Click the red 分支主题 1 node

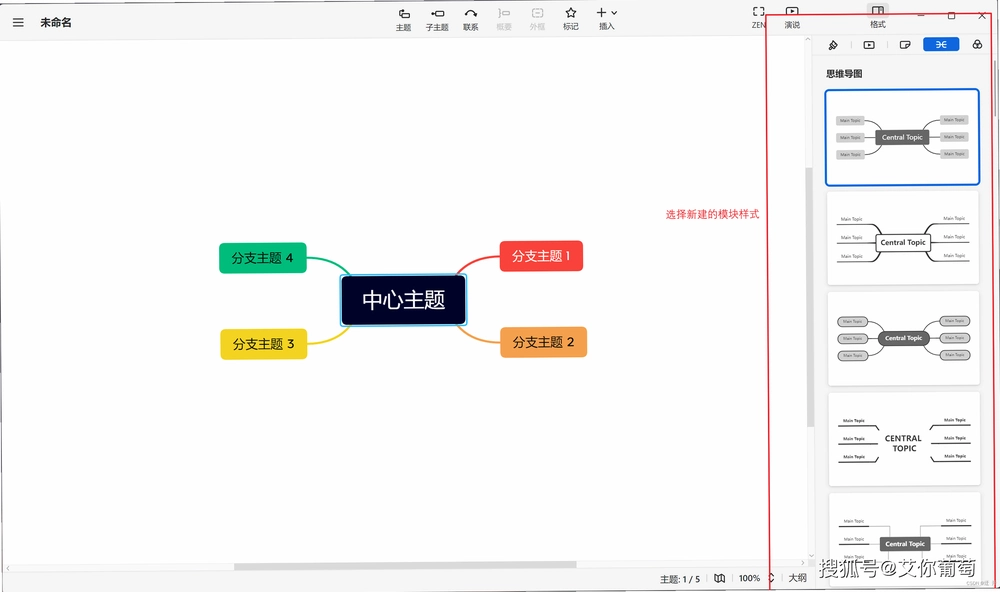click(541, 256)
